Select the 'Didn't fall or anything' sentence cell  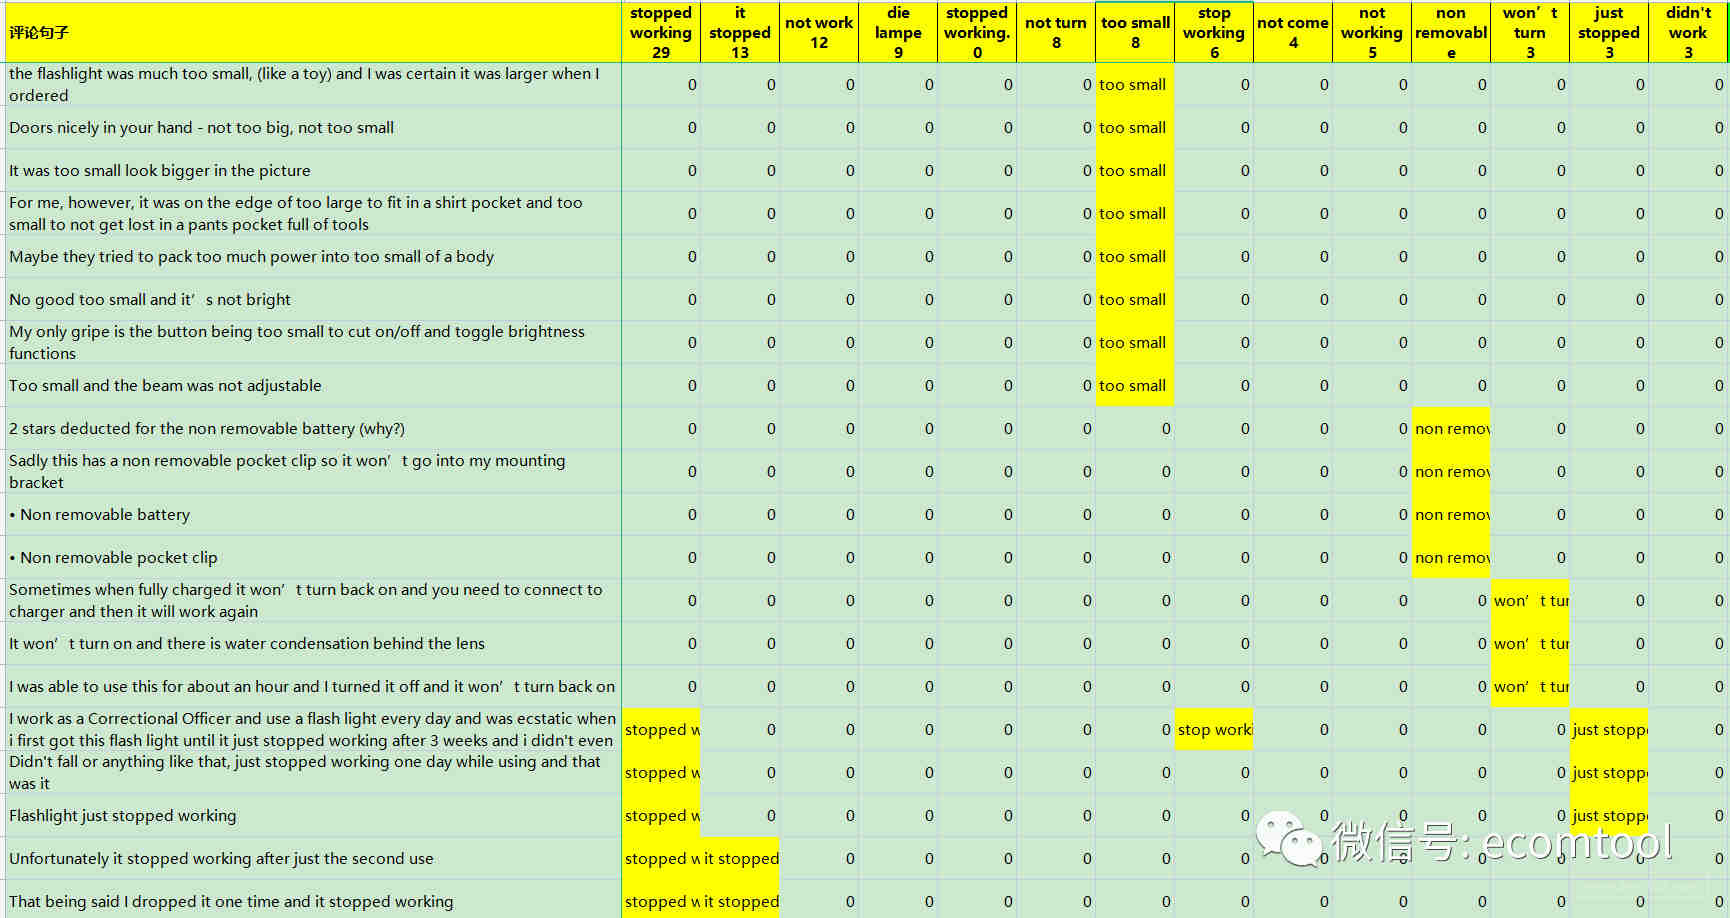click(313, 772)
